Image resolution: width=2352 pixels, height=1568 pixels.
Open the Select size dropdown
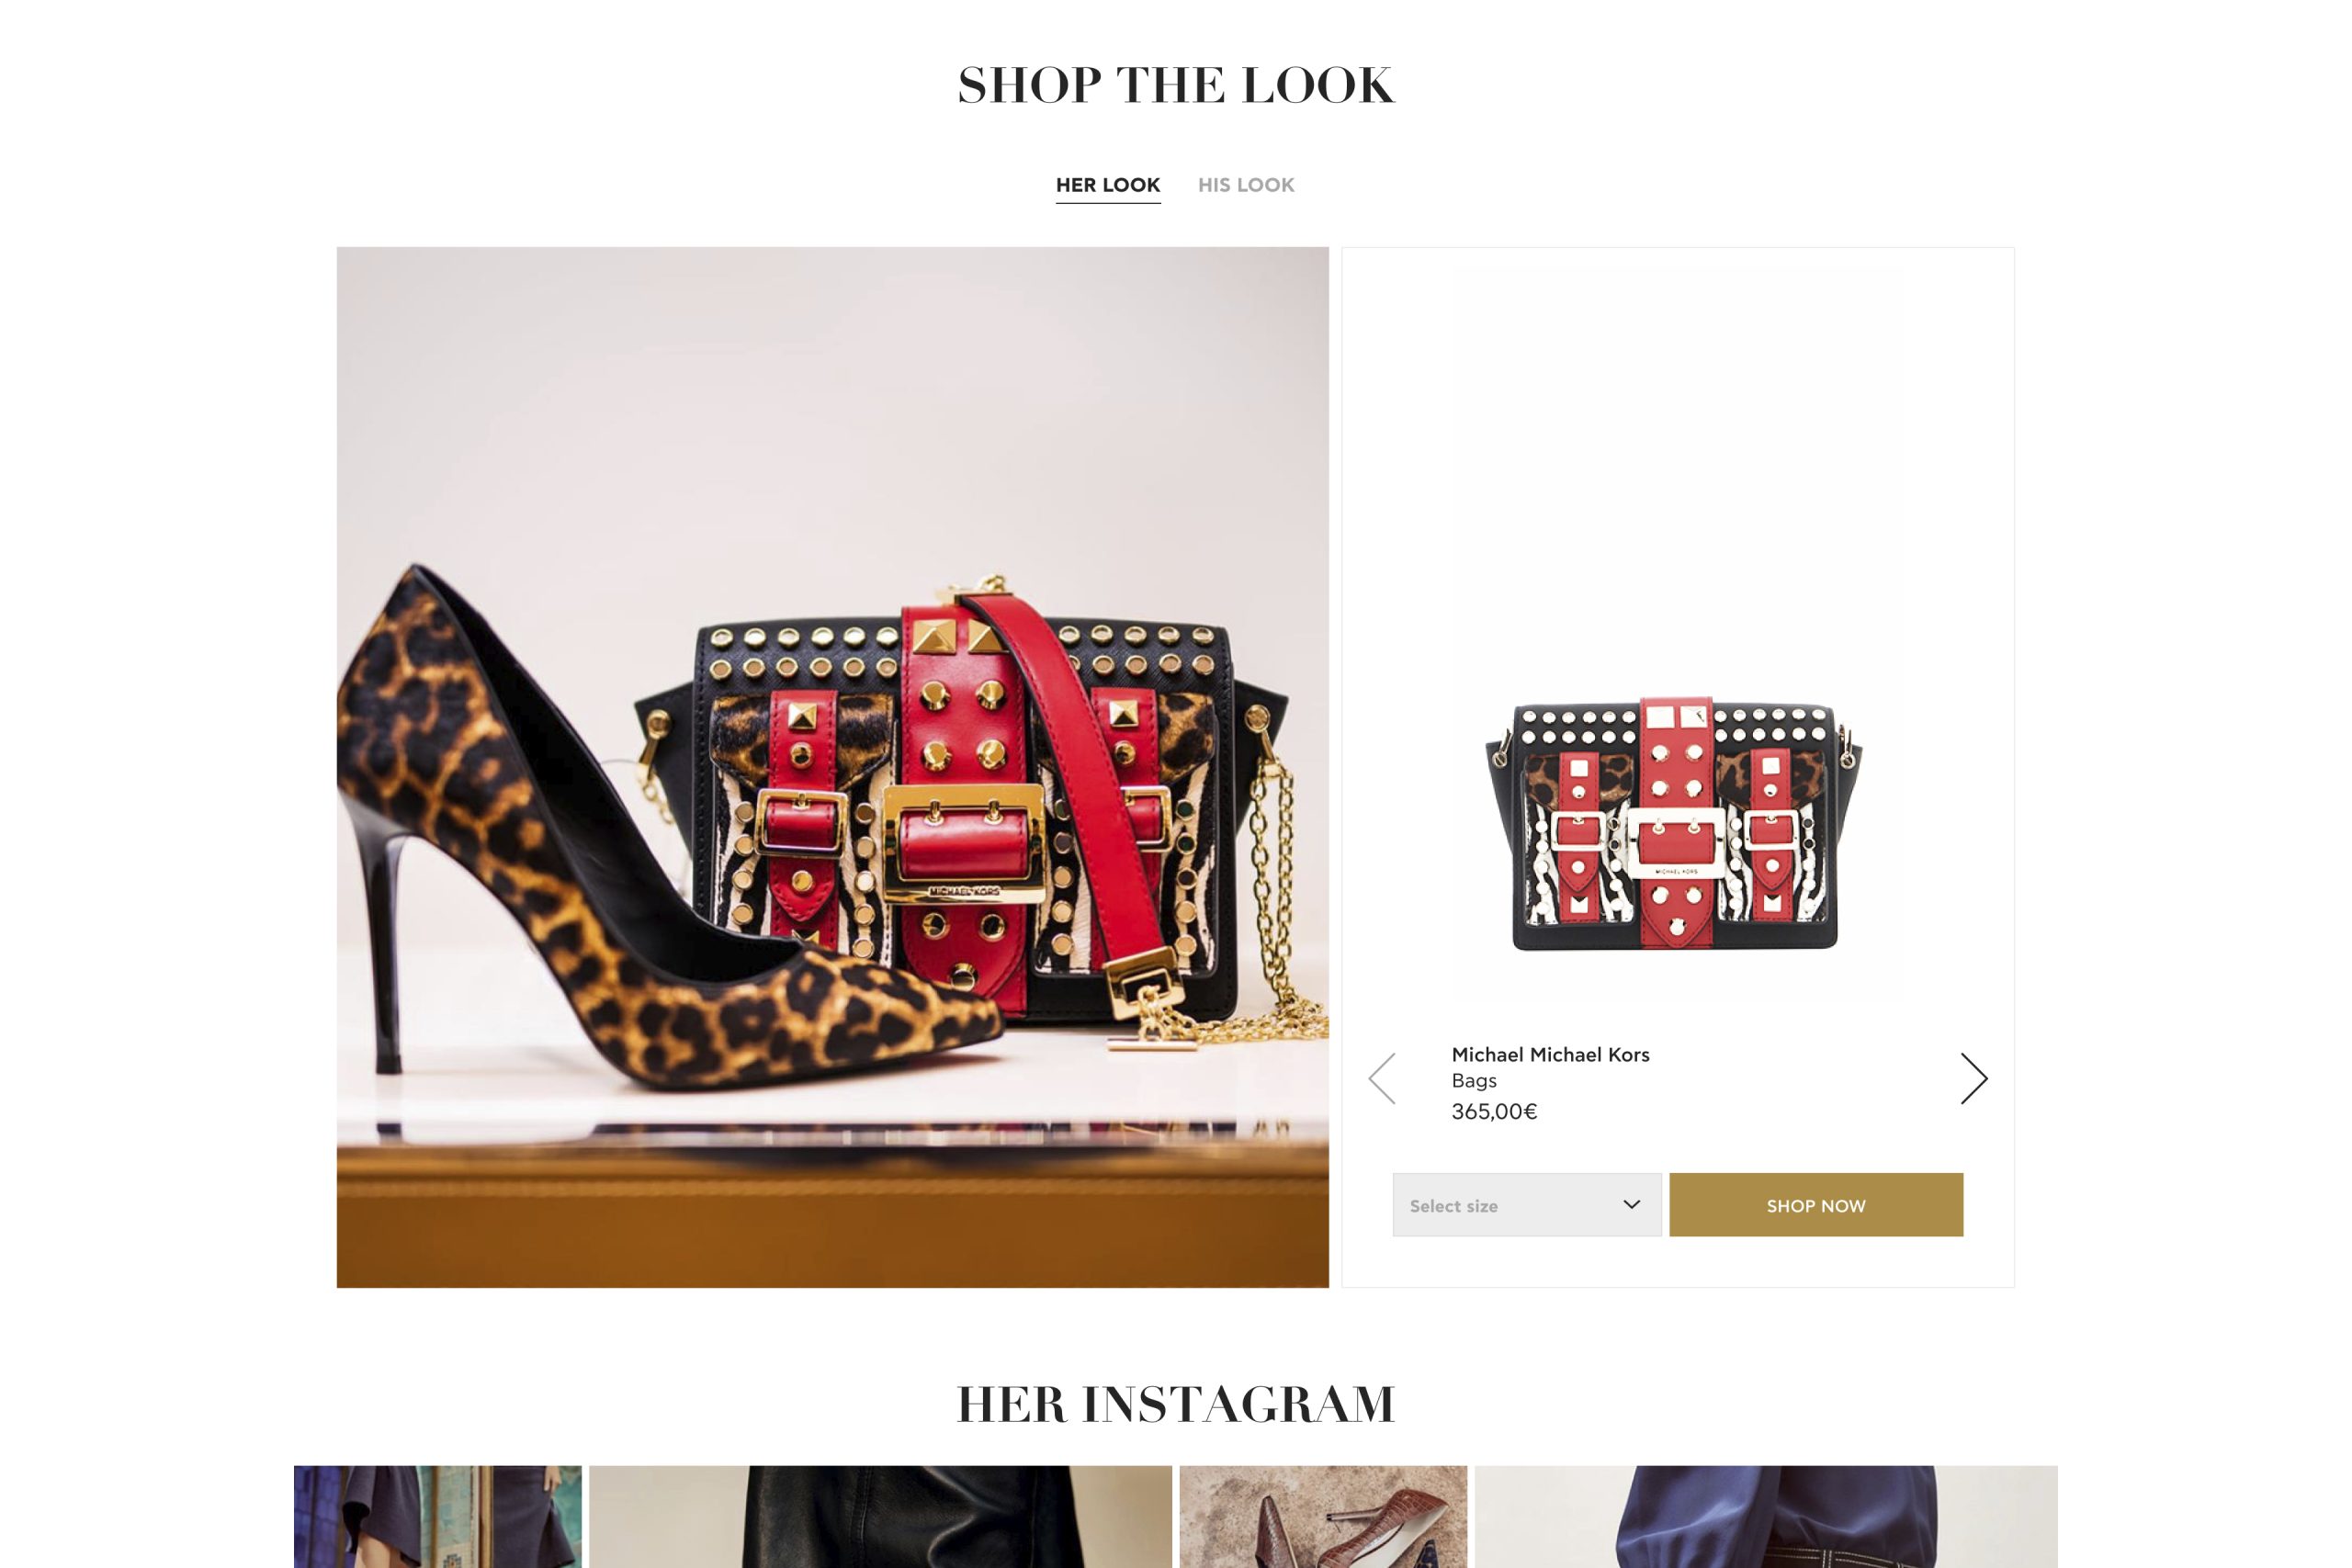coord(1526,1205)
